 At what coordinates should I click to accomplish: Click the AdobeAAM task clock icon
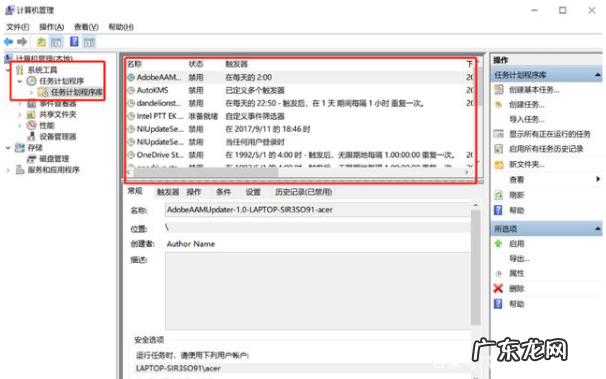pos(131,77)
